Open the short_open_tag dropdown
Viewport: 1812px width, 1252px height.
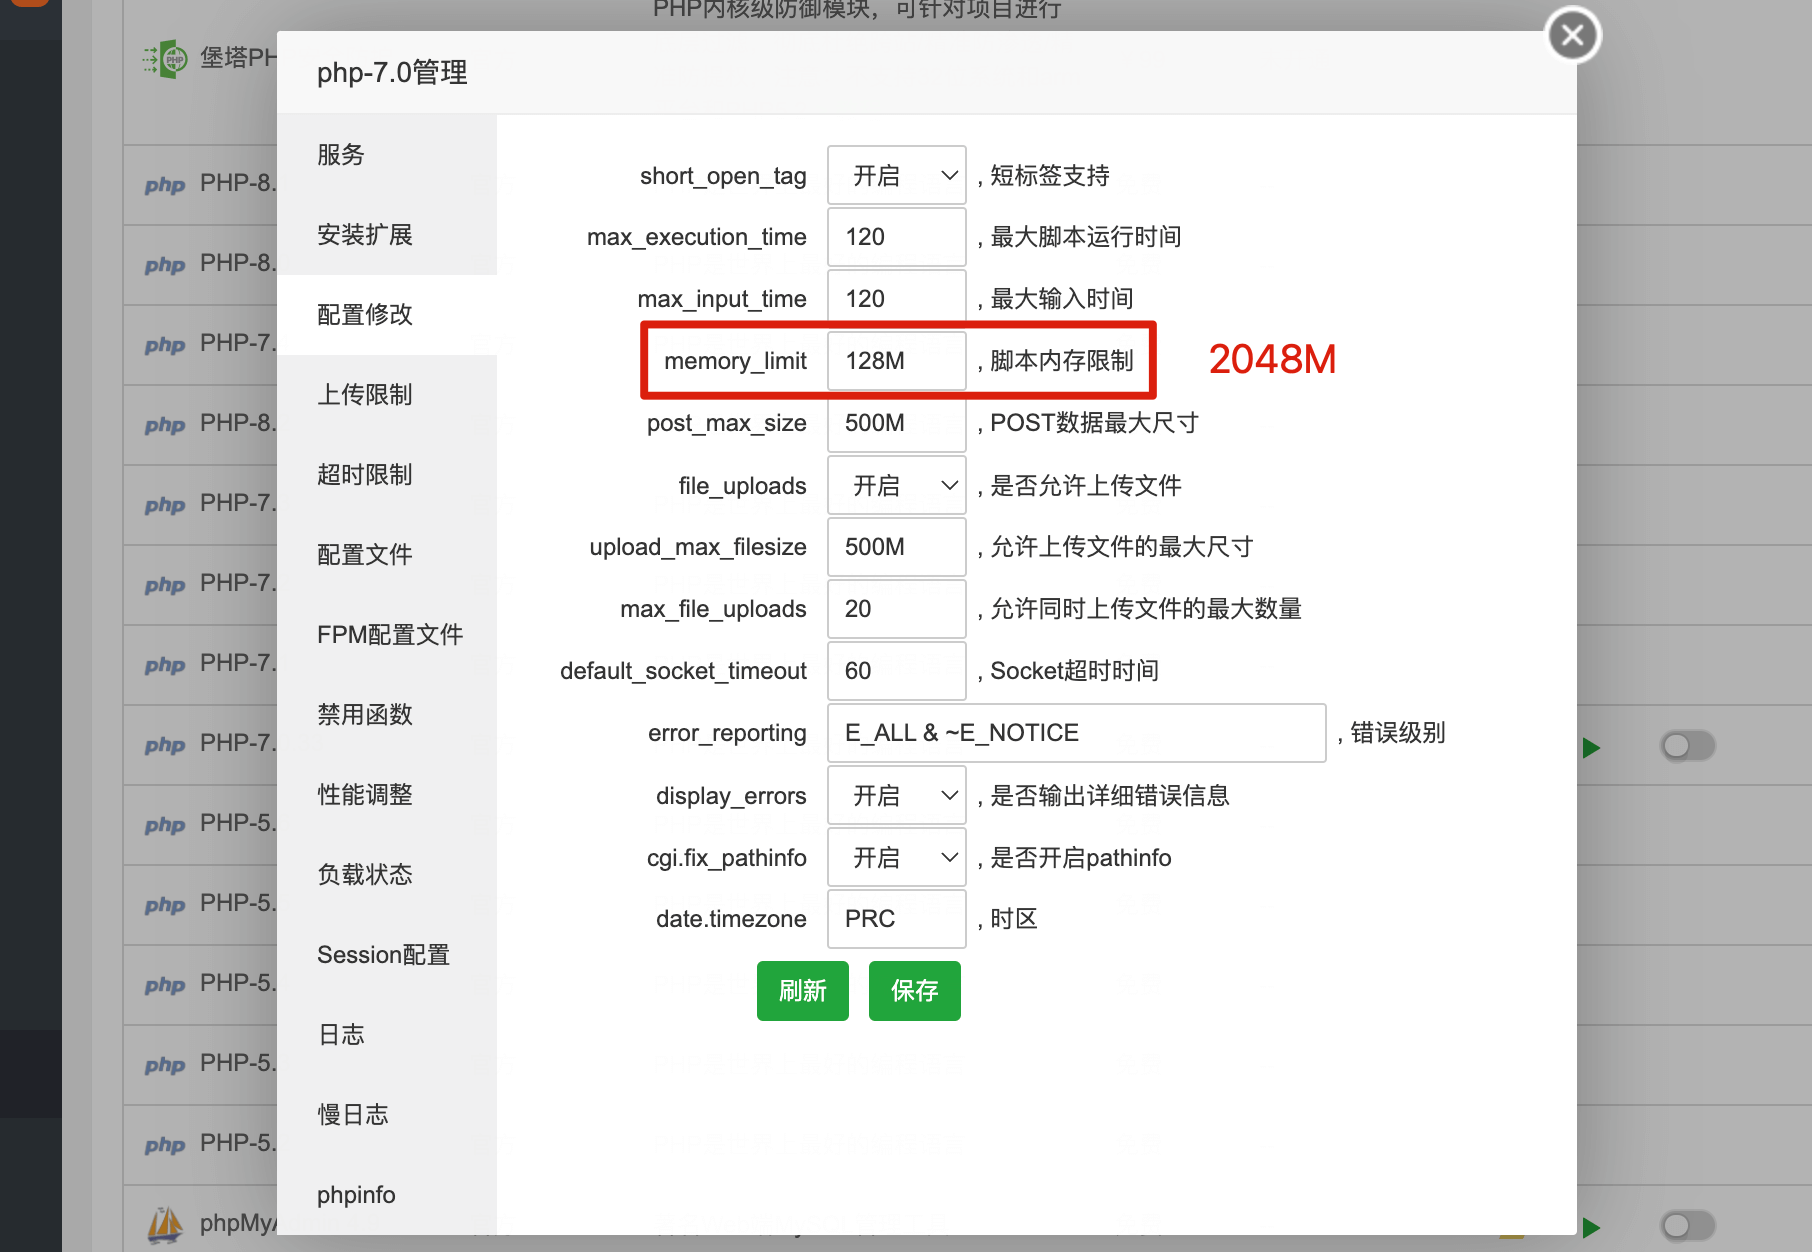point(897,175)
